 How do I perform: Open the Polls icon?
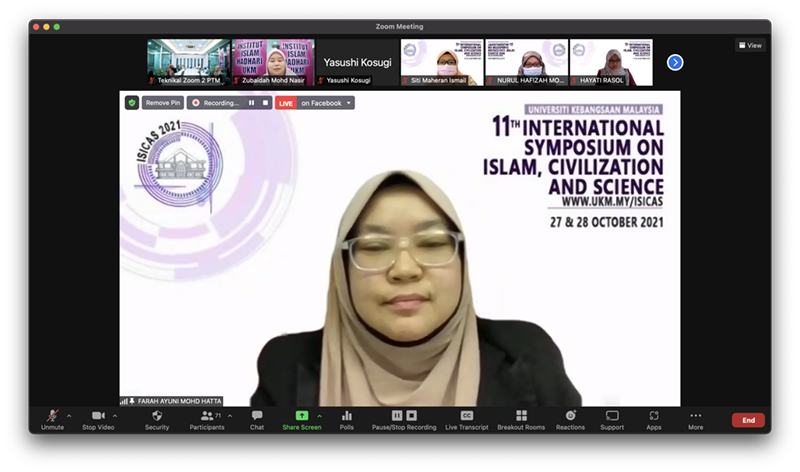347,416
